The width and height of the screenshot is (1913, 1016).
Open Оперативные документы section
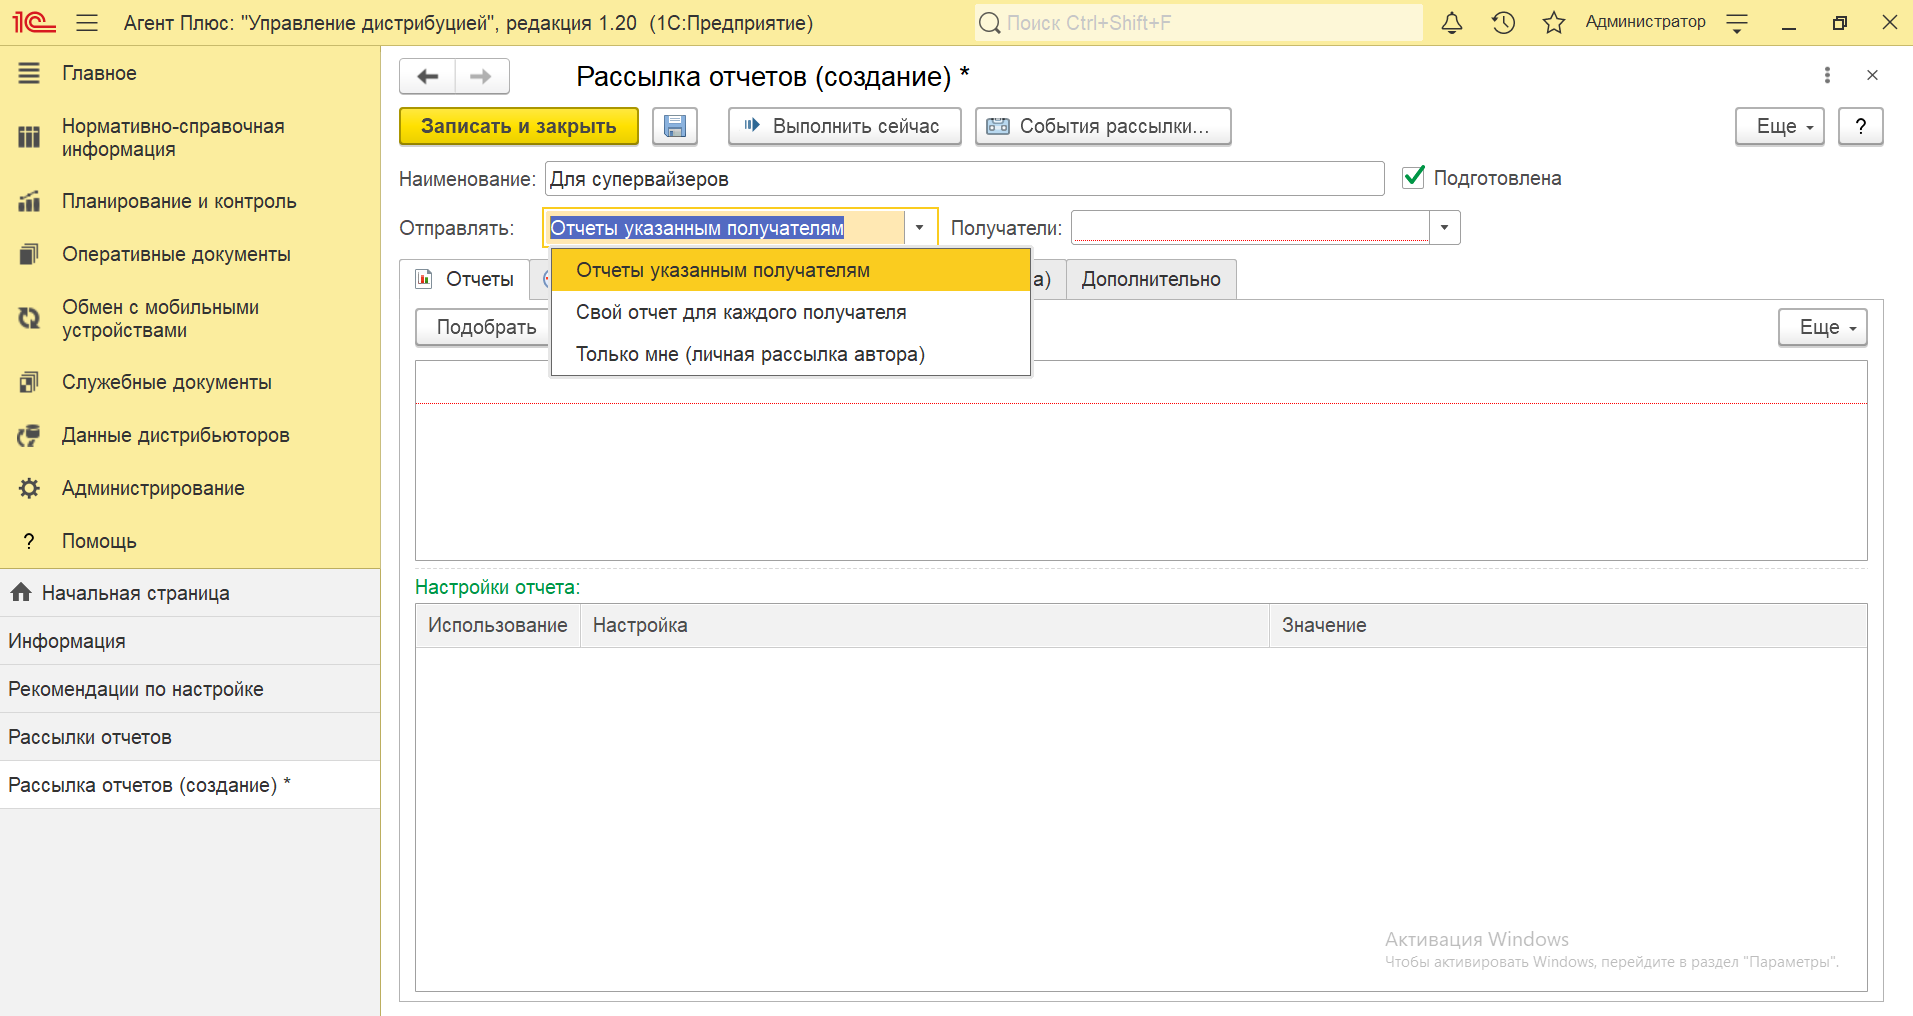pyautogui.click(x=190, y=254)
